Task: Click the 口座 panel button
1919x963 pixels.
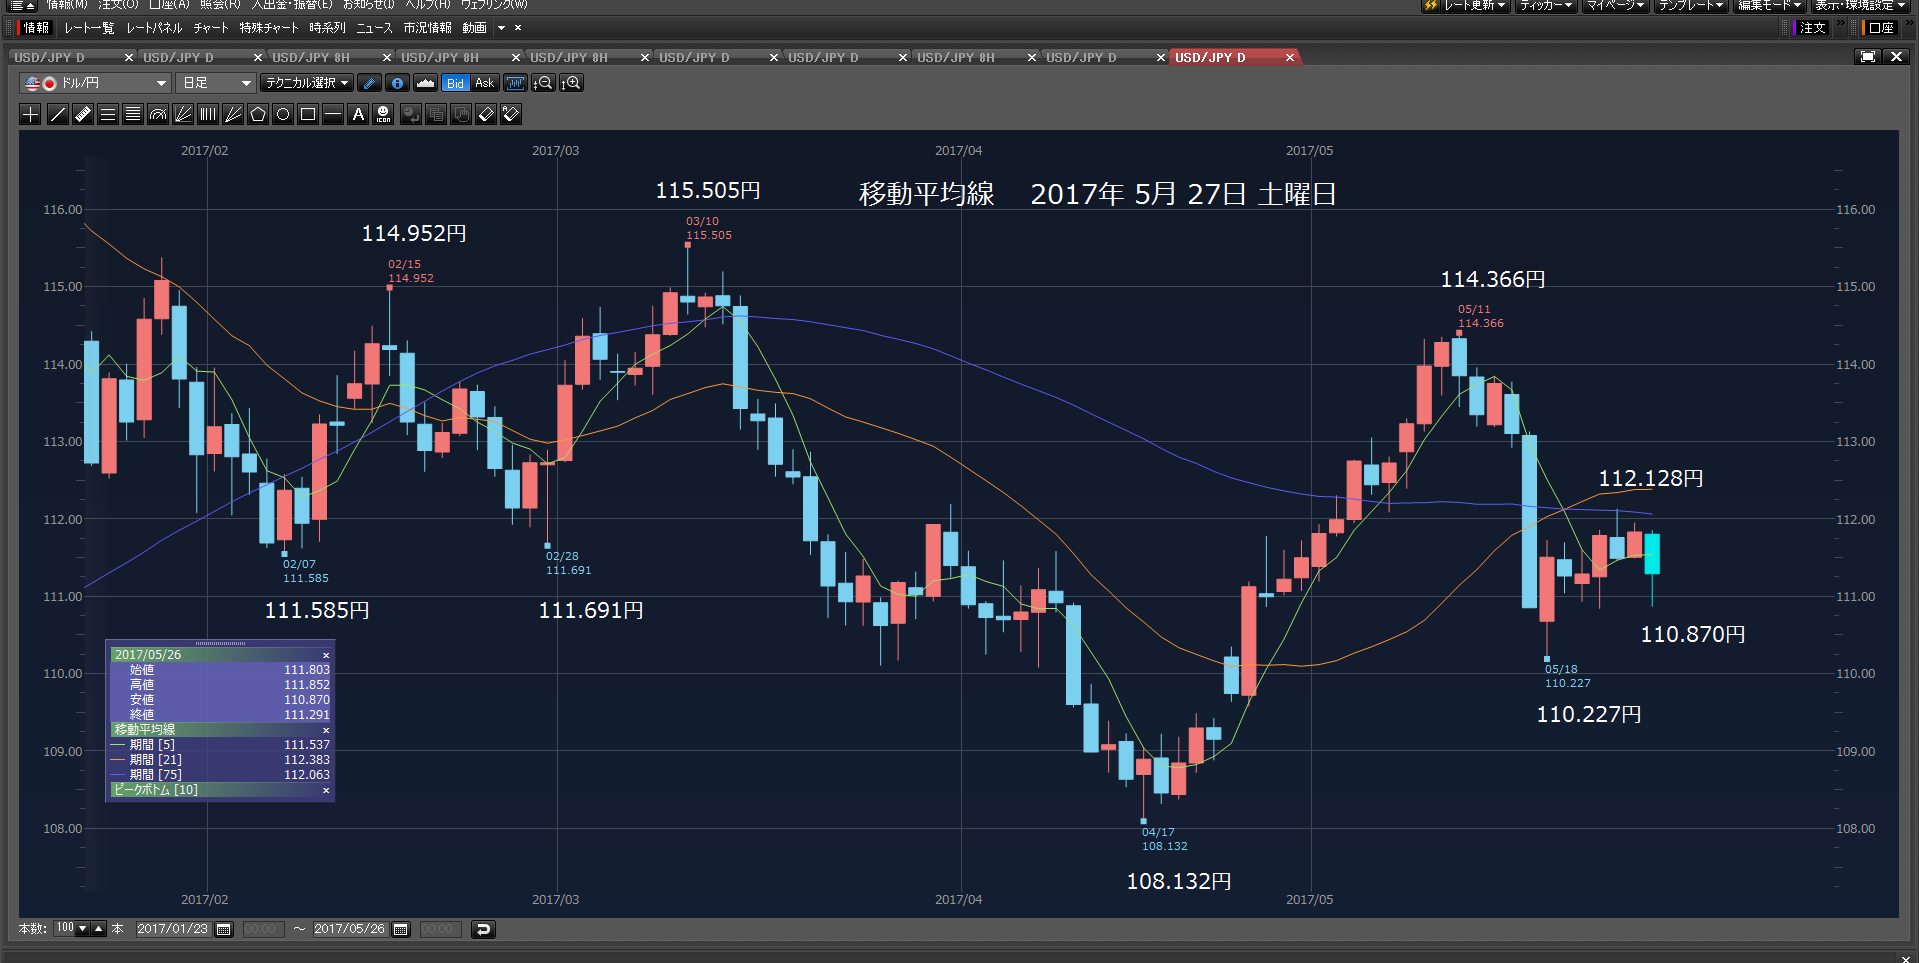Action: [x=1880, y=28]
